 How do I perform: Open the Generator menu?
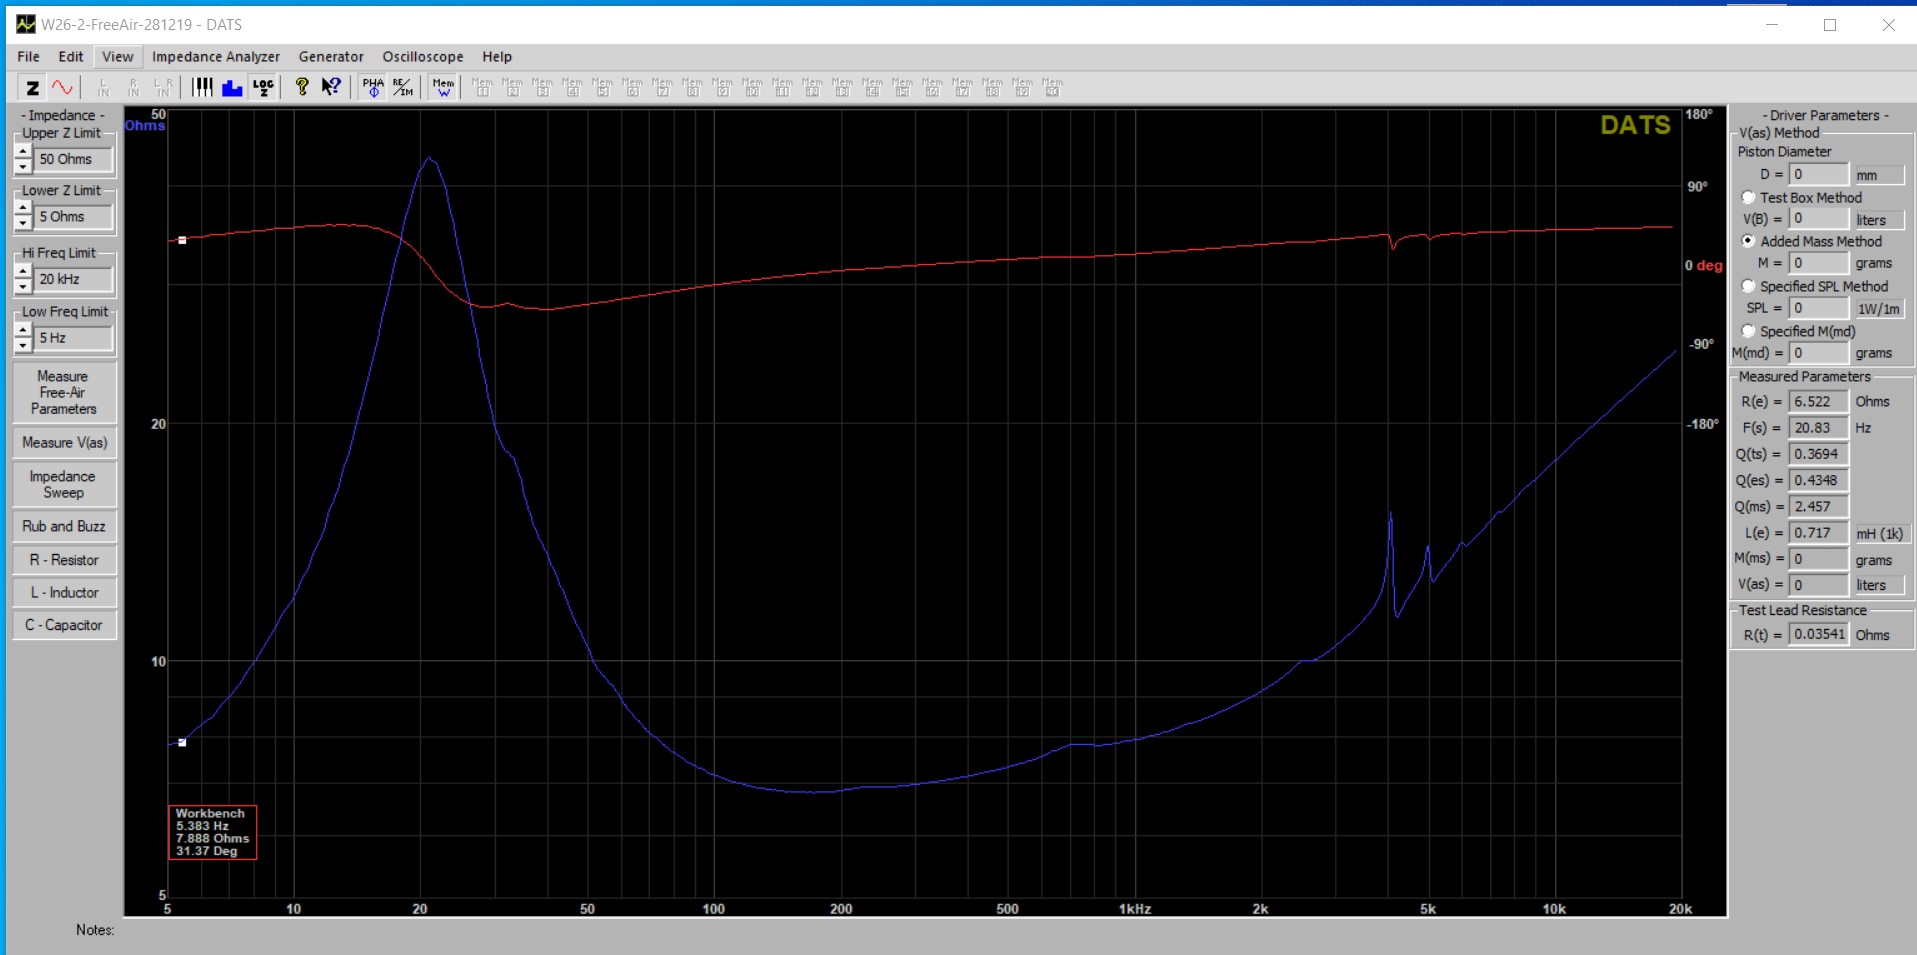coord(331,57)
